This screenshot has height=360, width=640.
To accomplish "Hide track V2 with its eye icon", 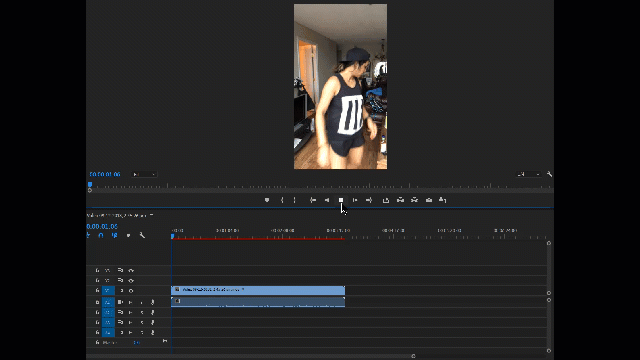I will tap(131, 281).
